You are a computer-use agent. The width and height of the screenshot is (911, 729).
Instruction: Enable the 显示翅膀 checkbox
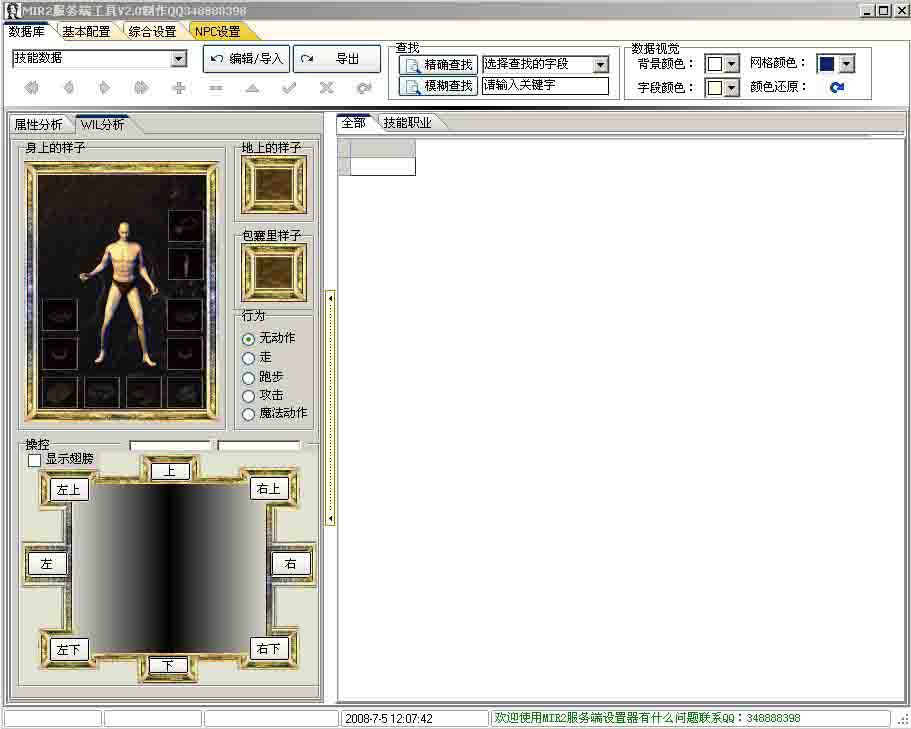pyautogui.click(x=35, y=460)
